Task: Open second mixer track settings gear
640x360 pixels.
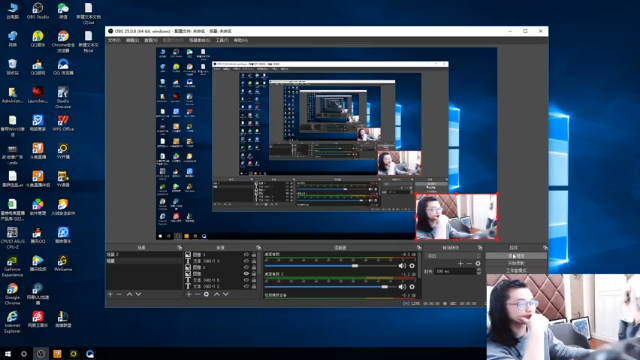Action: 412,287
